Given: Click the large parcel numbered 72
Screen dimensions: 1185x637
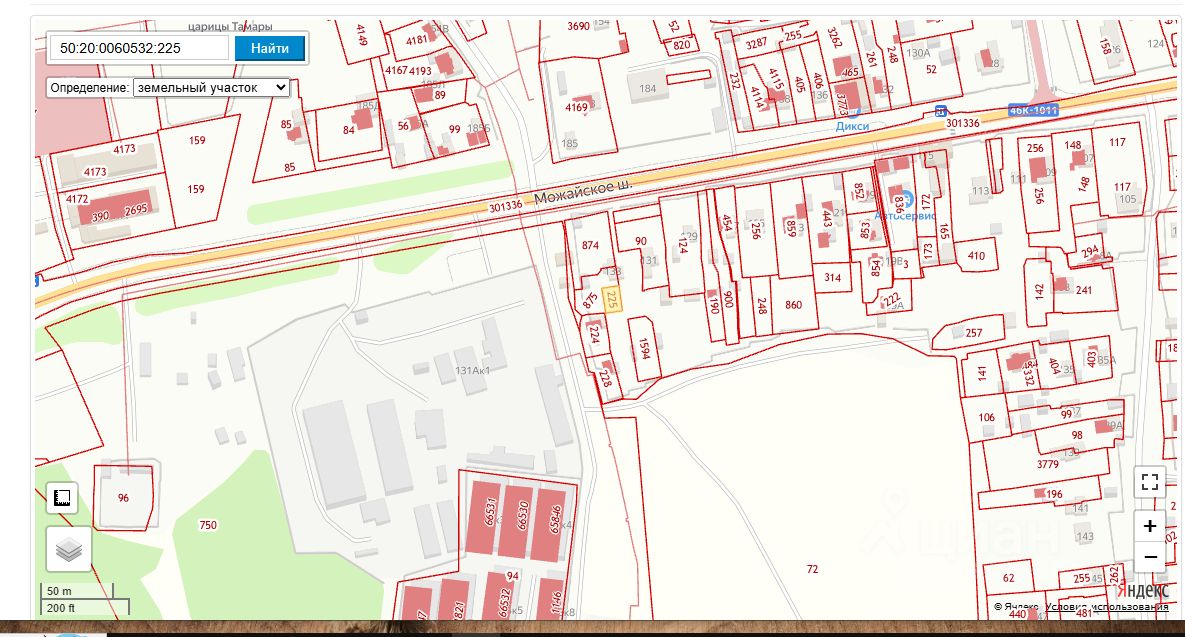Looking at the screenshot, I should (812, 569).
